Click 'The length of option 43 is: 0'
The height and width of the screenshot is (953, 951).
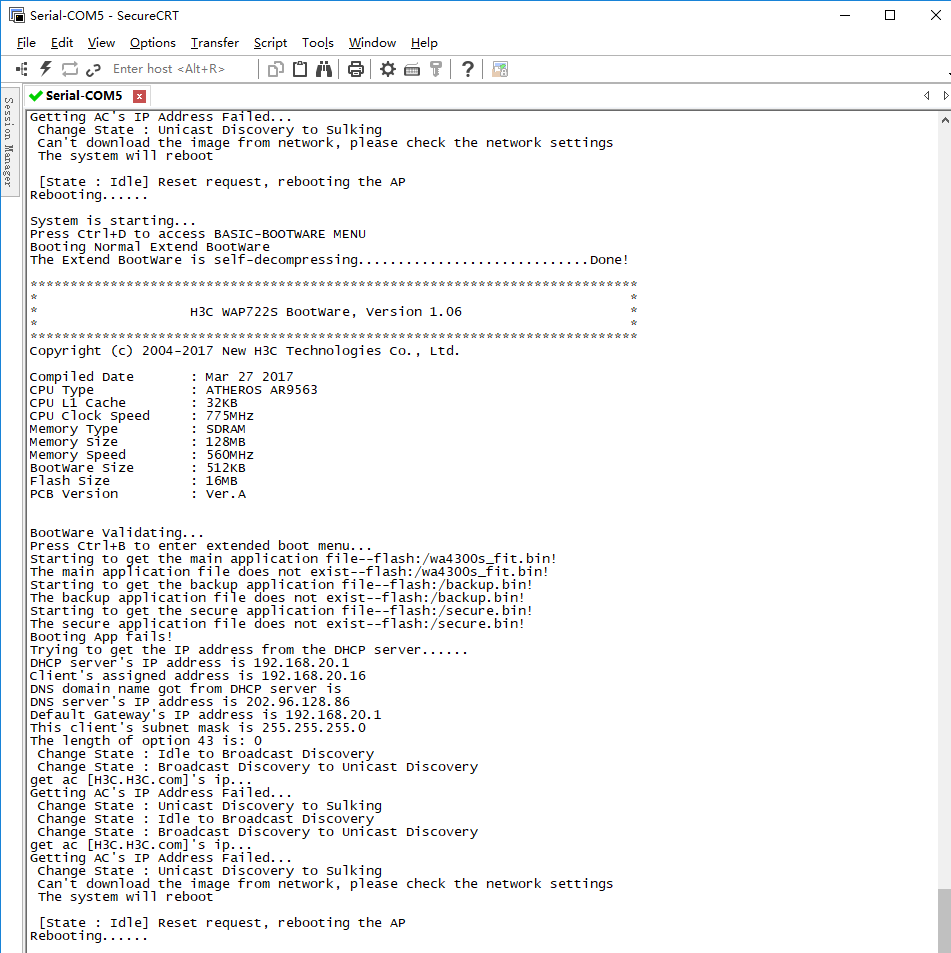pos(146,741)
